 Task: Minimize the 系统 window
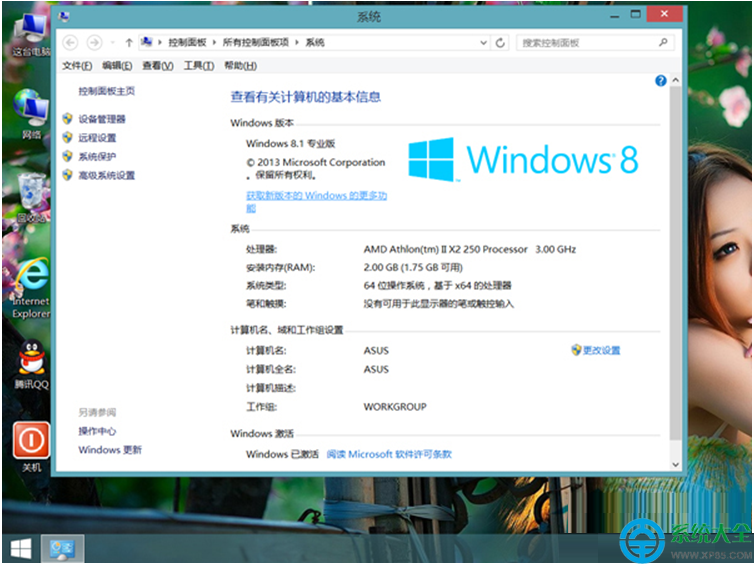tap(615, 15)
